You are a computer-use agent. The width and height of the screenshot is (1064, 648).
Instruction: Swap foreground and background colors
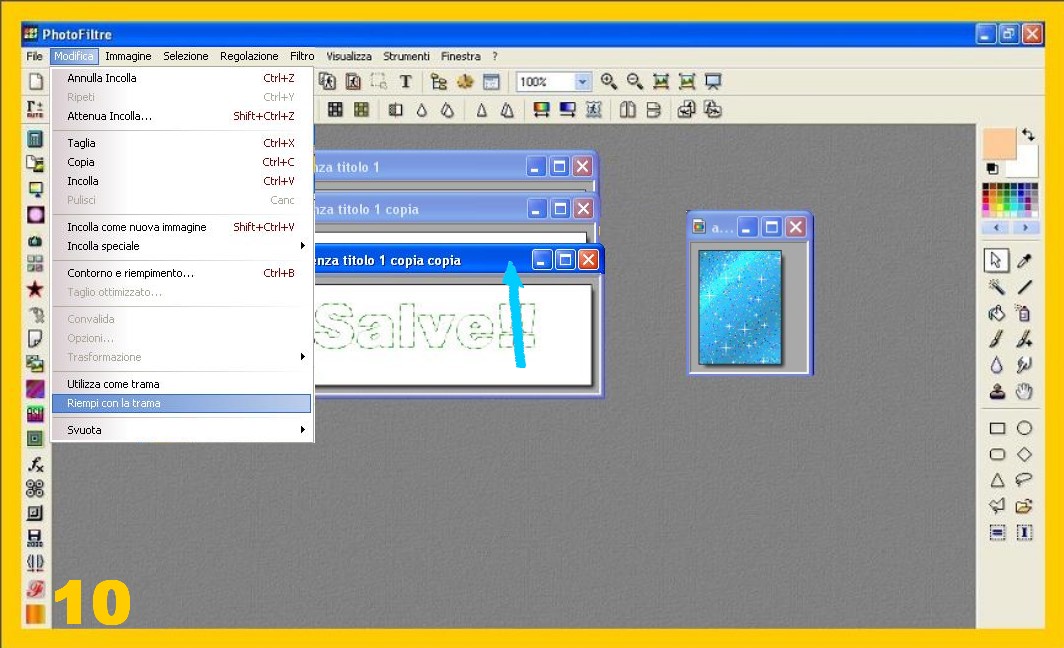coord(1028,135)
